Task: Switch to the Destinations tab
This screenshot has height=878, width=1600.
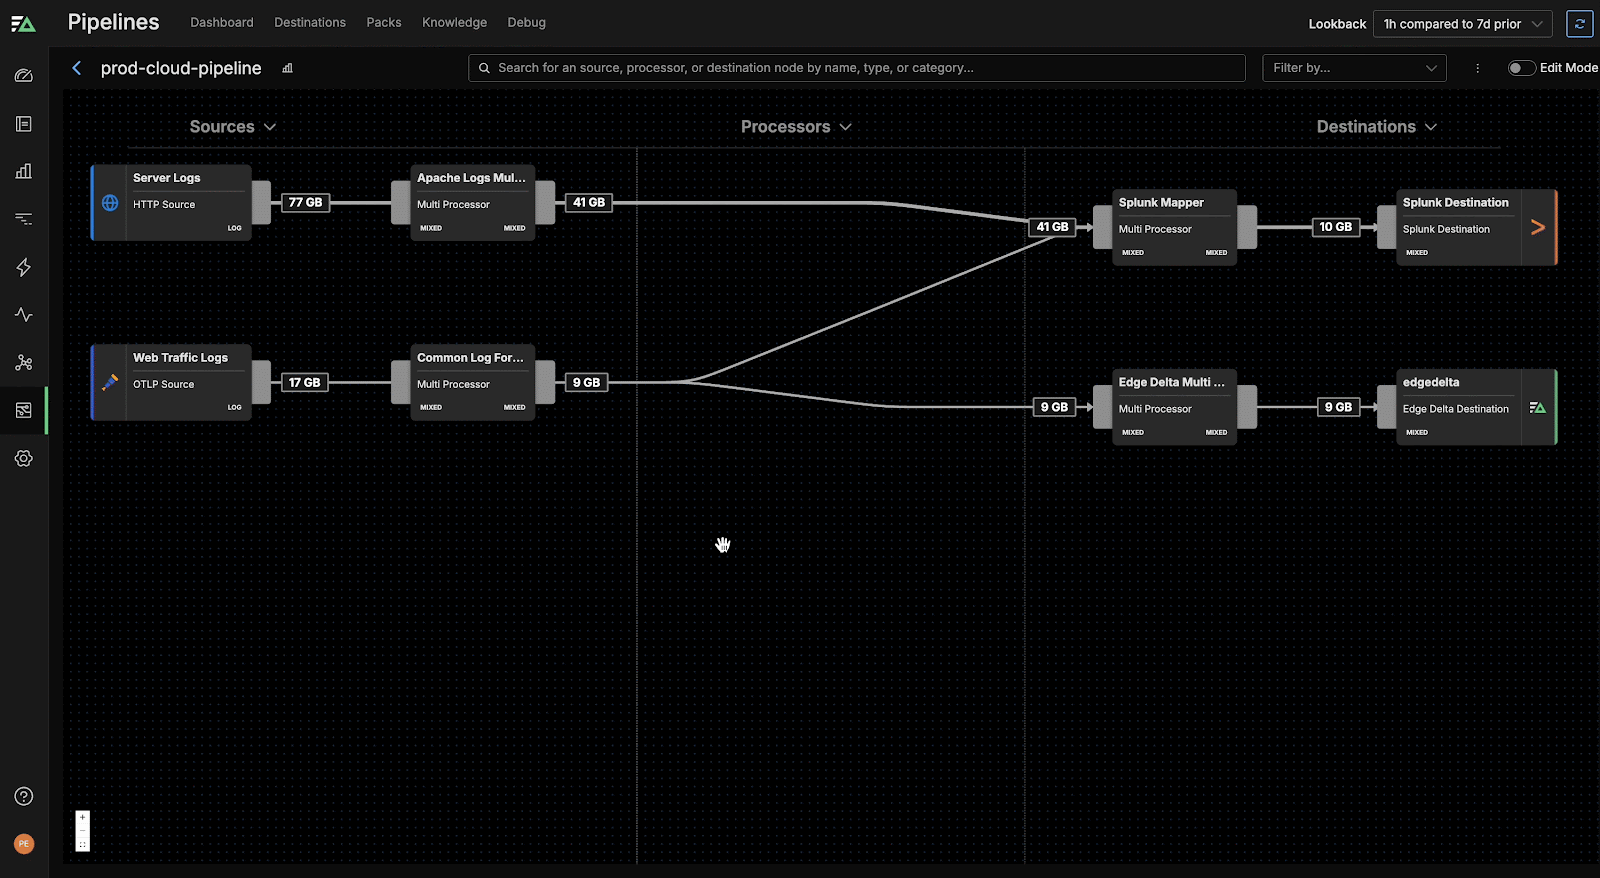Action: coord(310,22)
